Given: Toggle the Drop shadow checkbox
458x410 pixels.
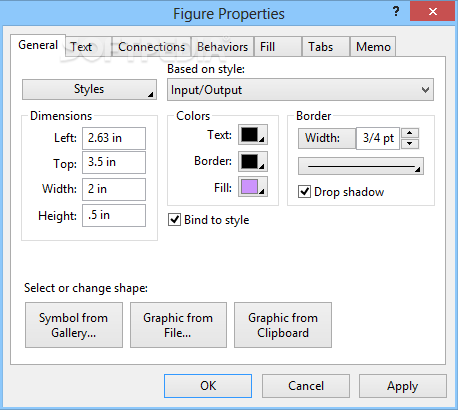Looking at the screenshot, I should pyautogui.click(x=304, y=192).
